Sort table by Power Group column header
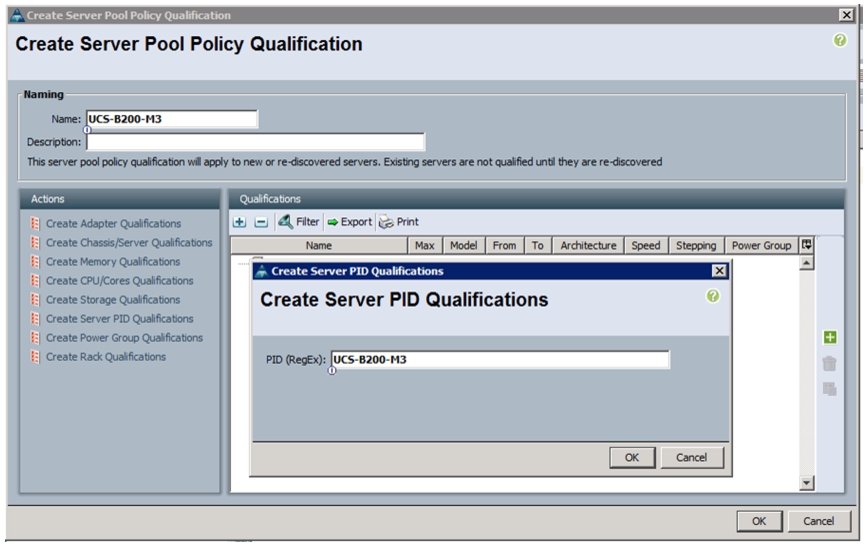The width and height of the screenshot is (867, 546). [x=761, y=246]
